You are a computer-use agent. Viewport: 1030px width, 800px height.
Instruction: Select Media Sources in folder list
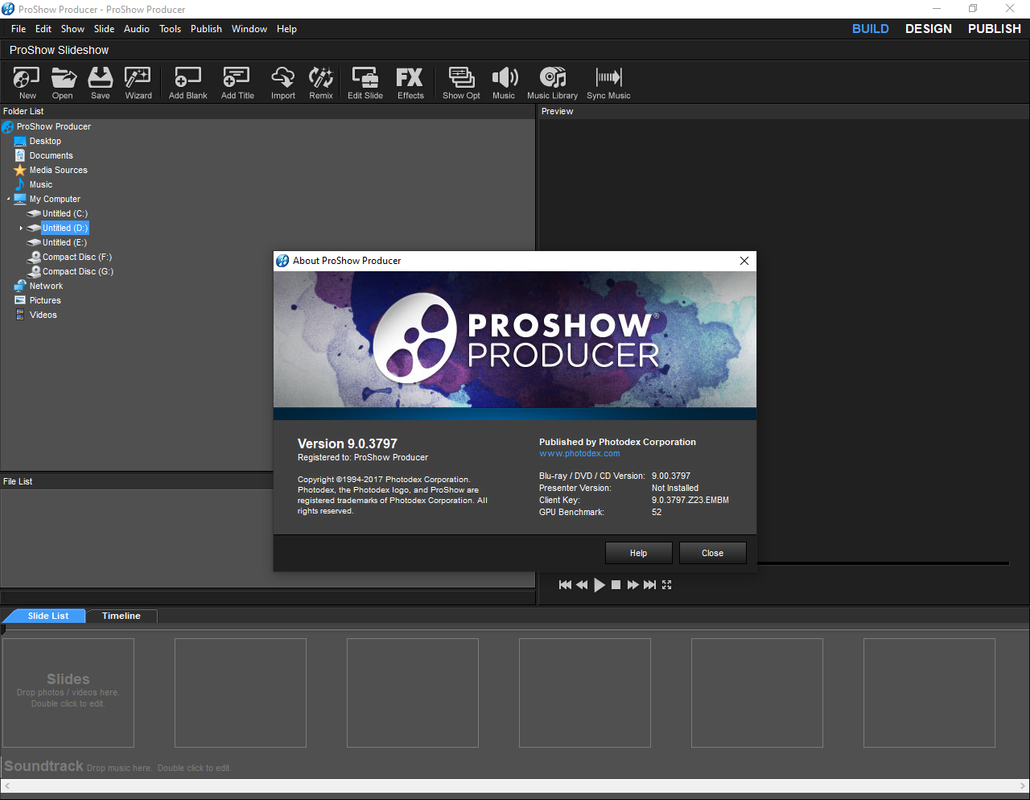pos(58,170)
